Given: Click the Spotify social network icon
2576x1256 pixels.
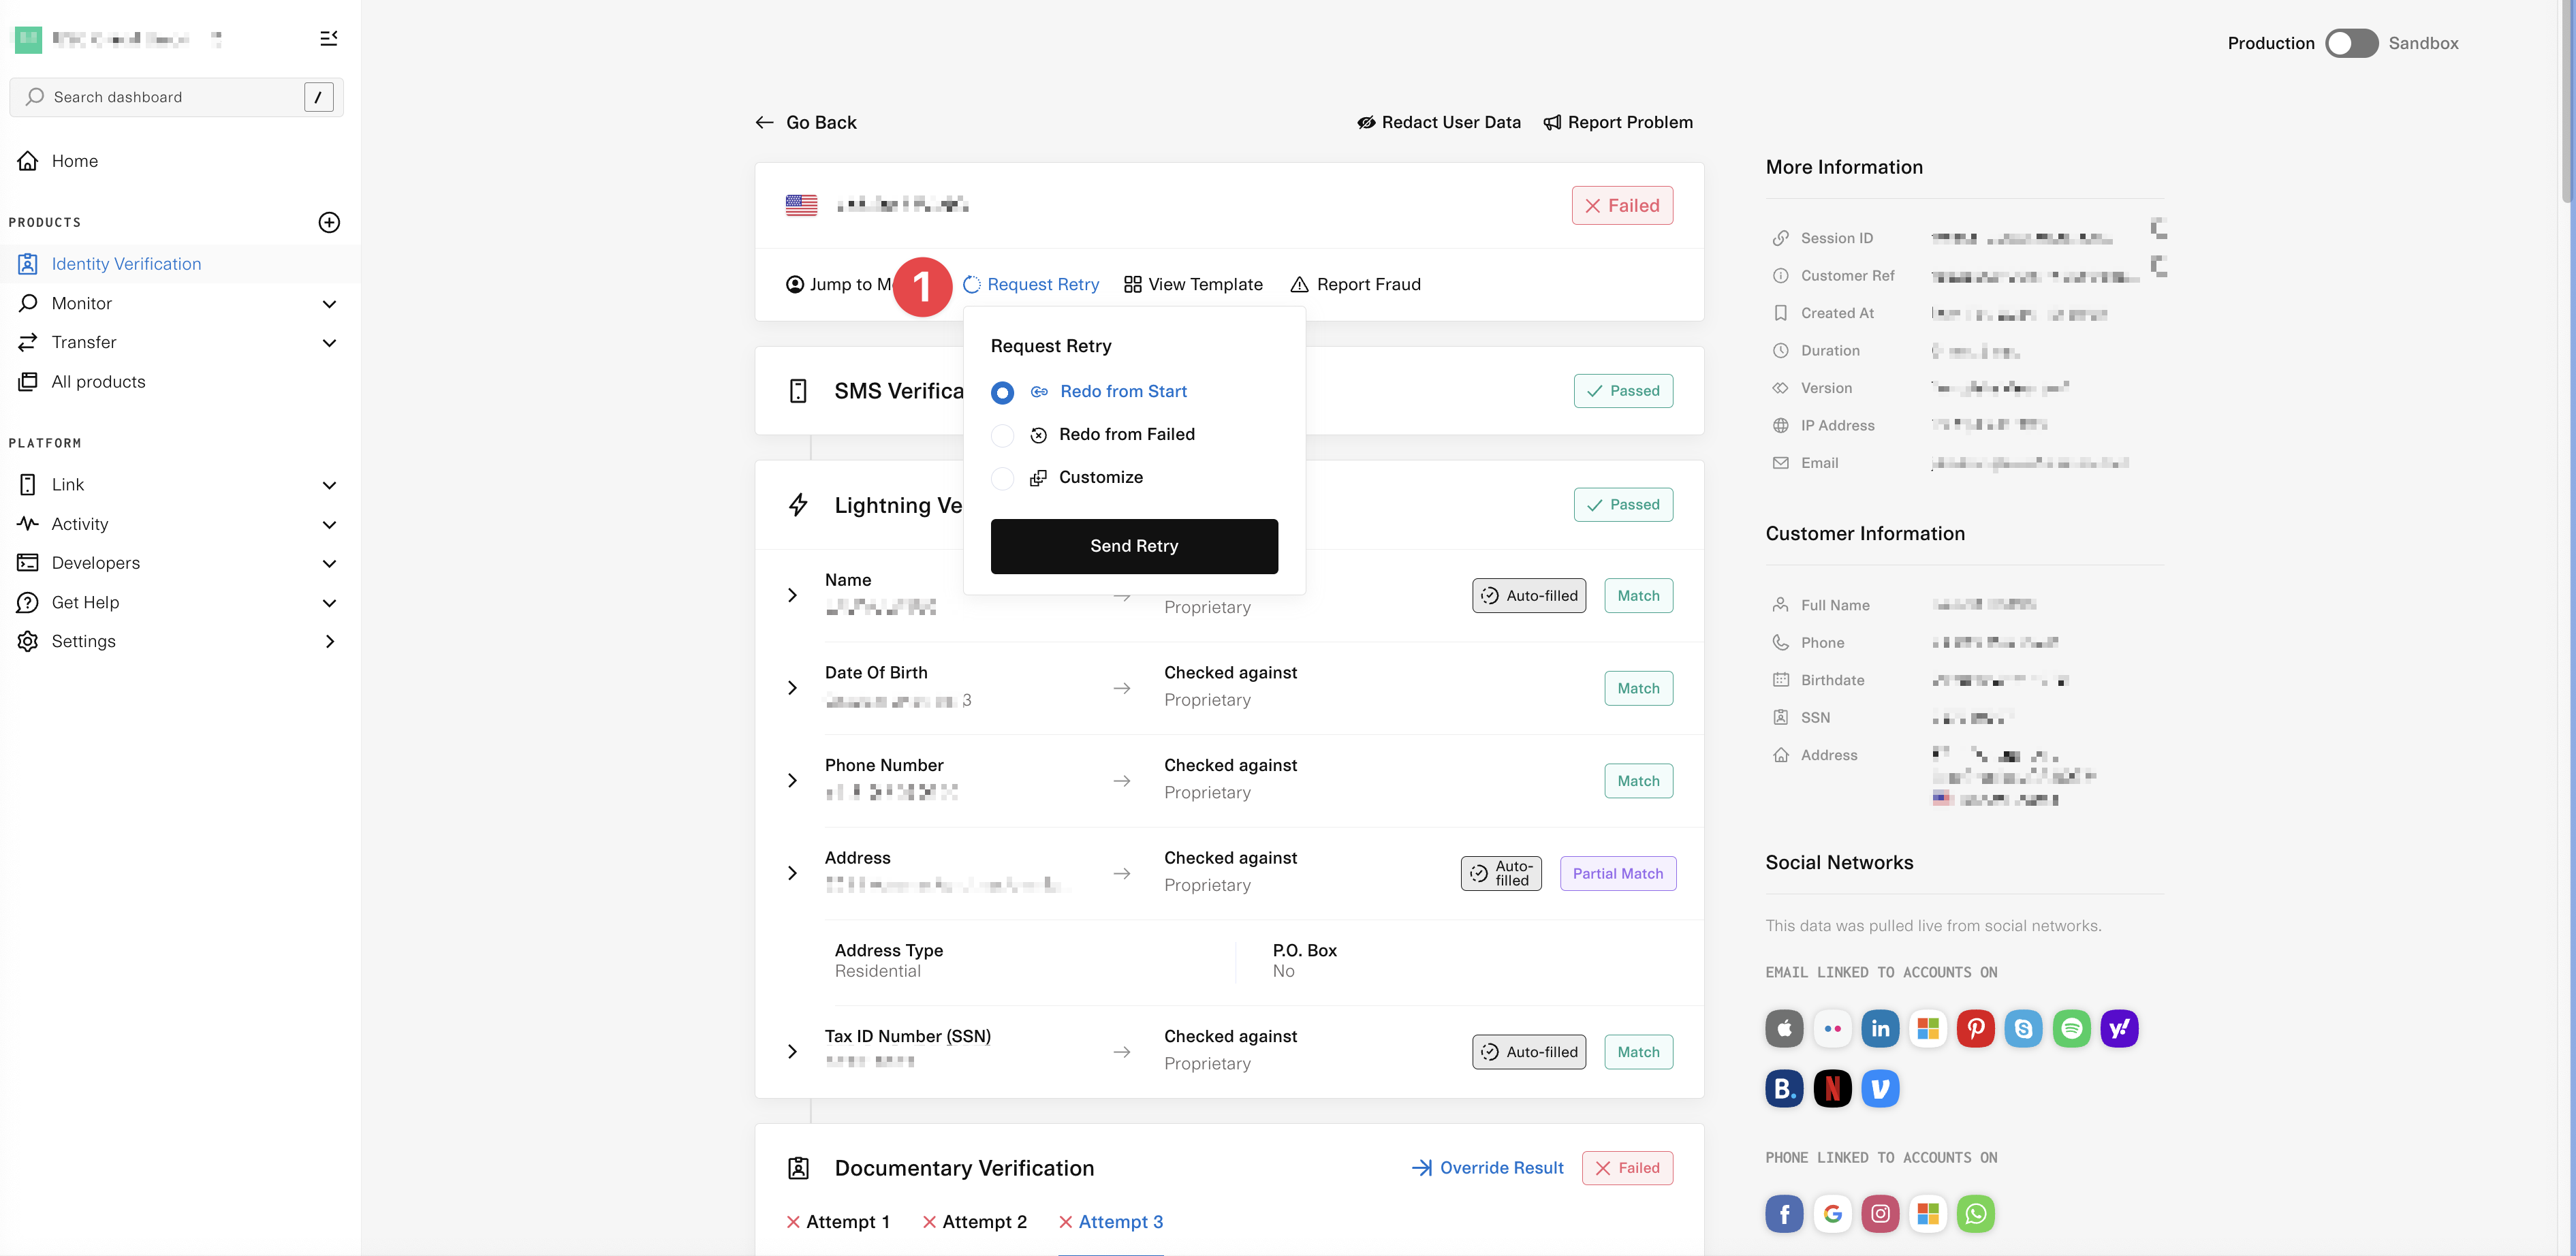Looking at the screenshot, I should coord(2071,1028).
